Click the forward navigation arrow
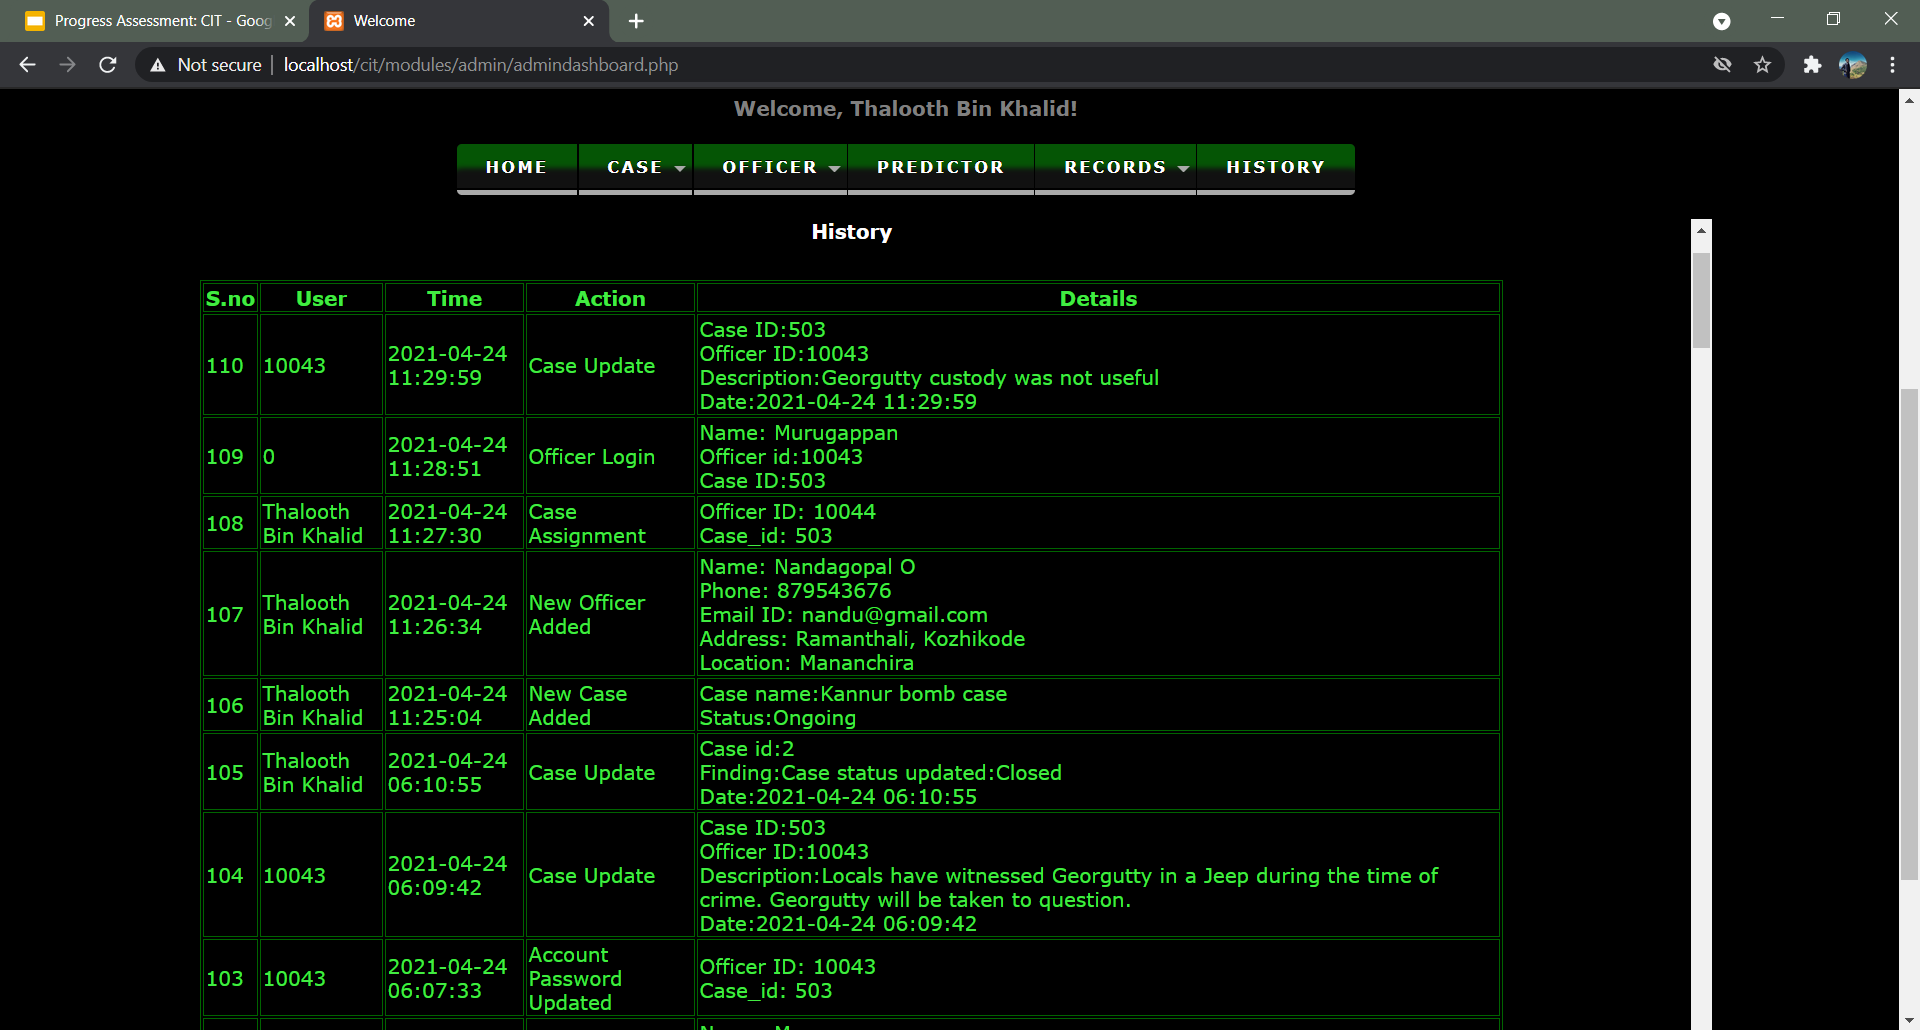 click(67, 64)
